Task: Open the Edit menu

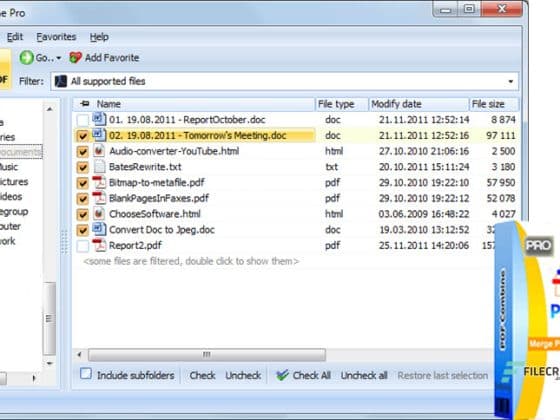Action: pos(15,37)
